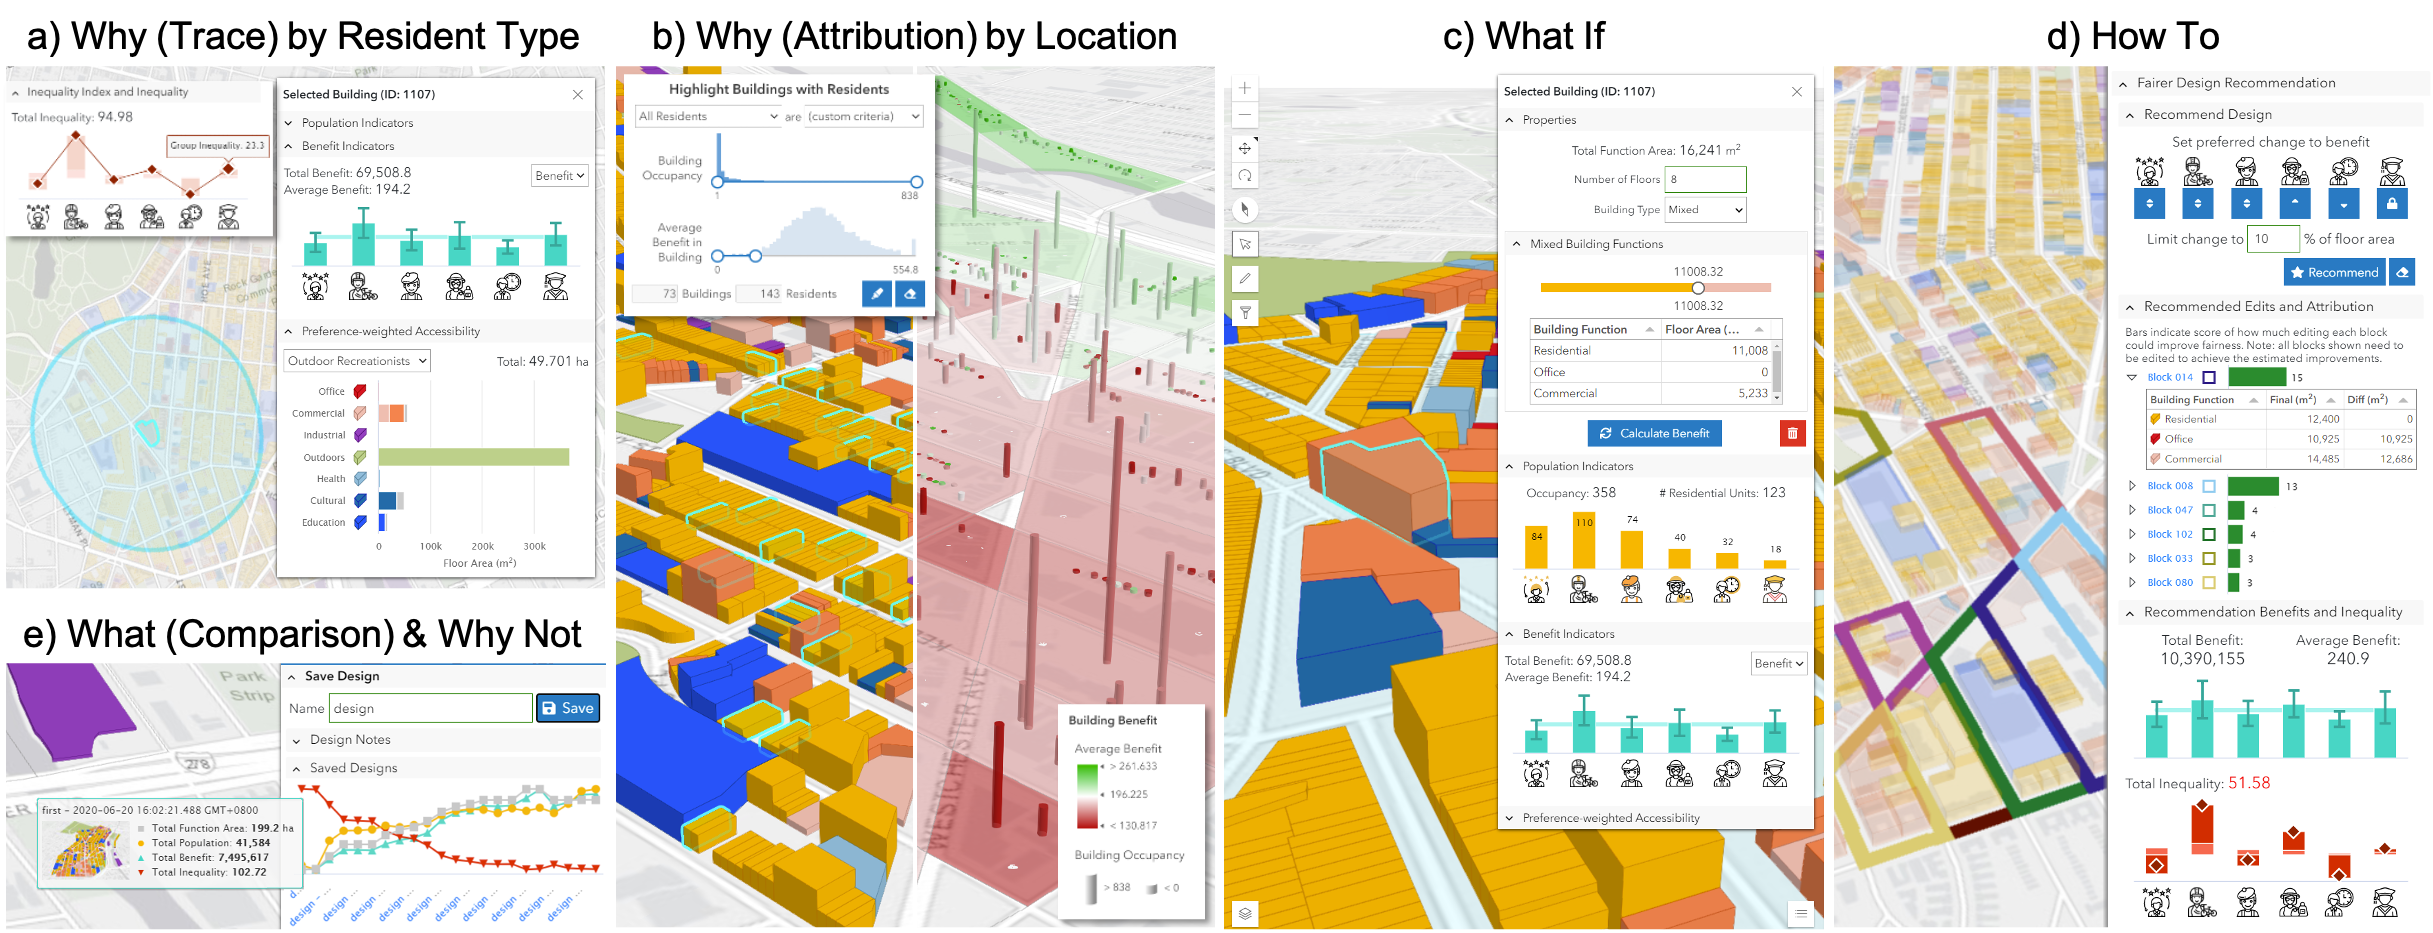
Task: Click the red trash delete button
Action: [1792, 433]
